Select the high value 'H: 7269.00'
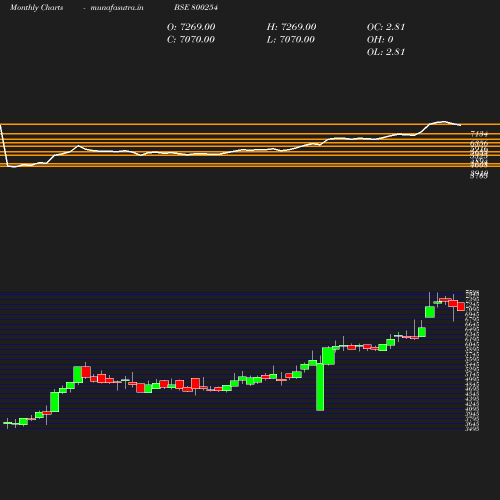This screenshot has width=500, height=500. 291,27
